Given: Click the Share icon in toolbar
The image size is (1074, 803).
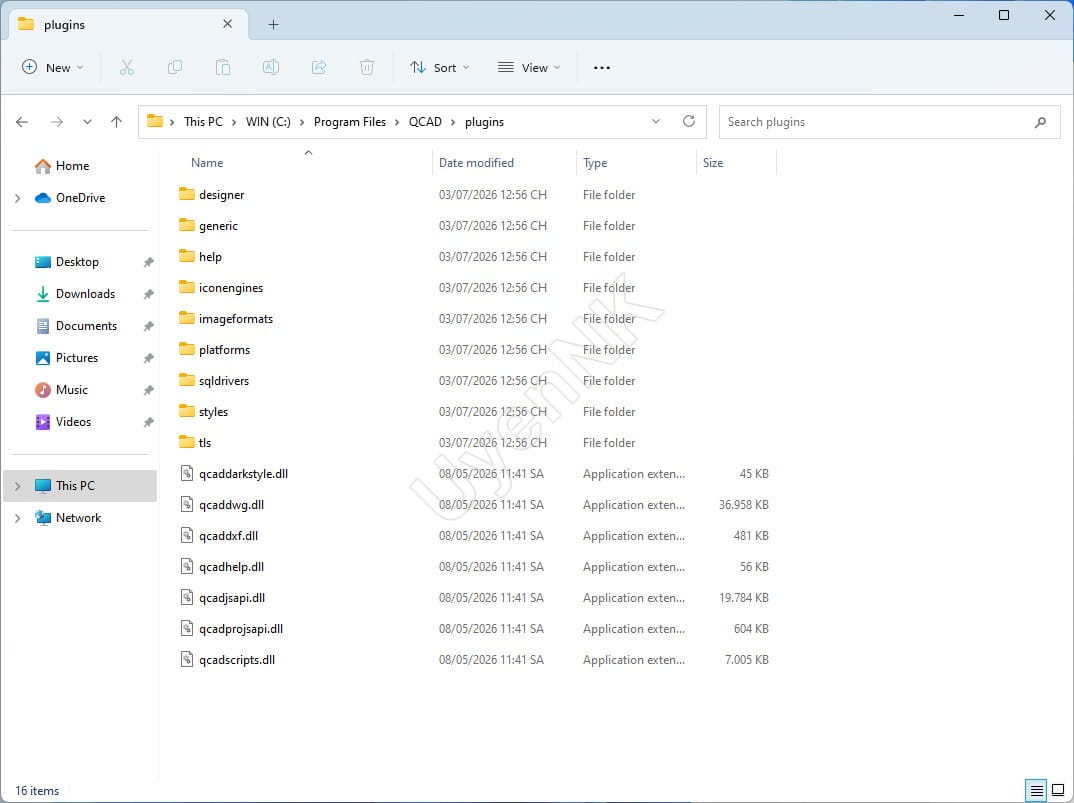Looking at the screenshot, I should point(319,67).
